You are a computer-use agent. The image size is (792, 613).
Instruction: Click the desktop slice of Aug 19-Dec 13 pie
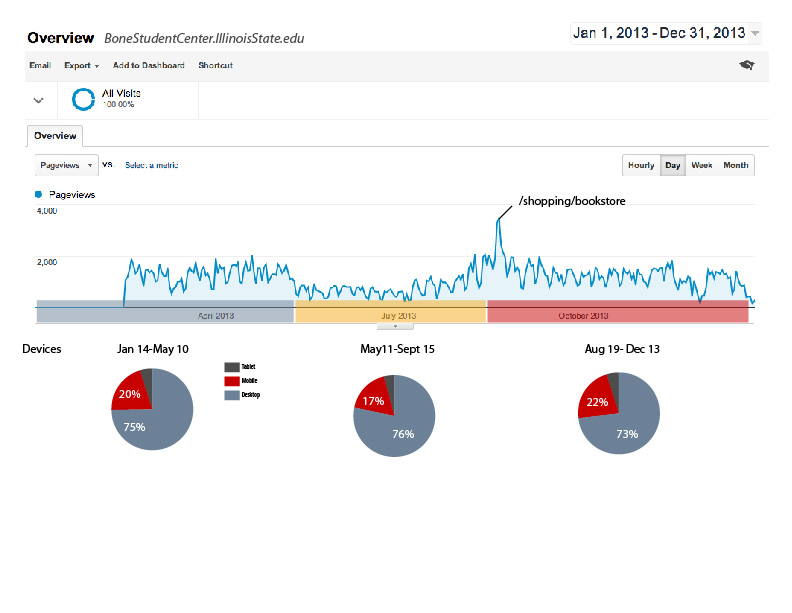tap(630, 425)
